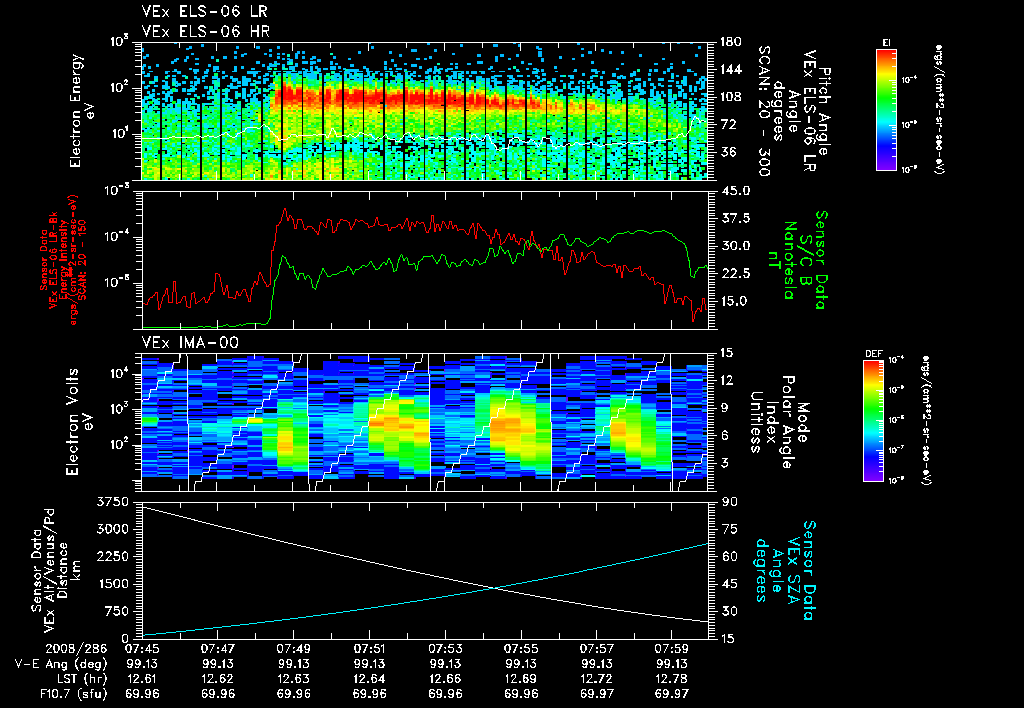Click the LST value 12.69
Viewport: 1024px width, 708px height.
pos(521,679)
